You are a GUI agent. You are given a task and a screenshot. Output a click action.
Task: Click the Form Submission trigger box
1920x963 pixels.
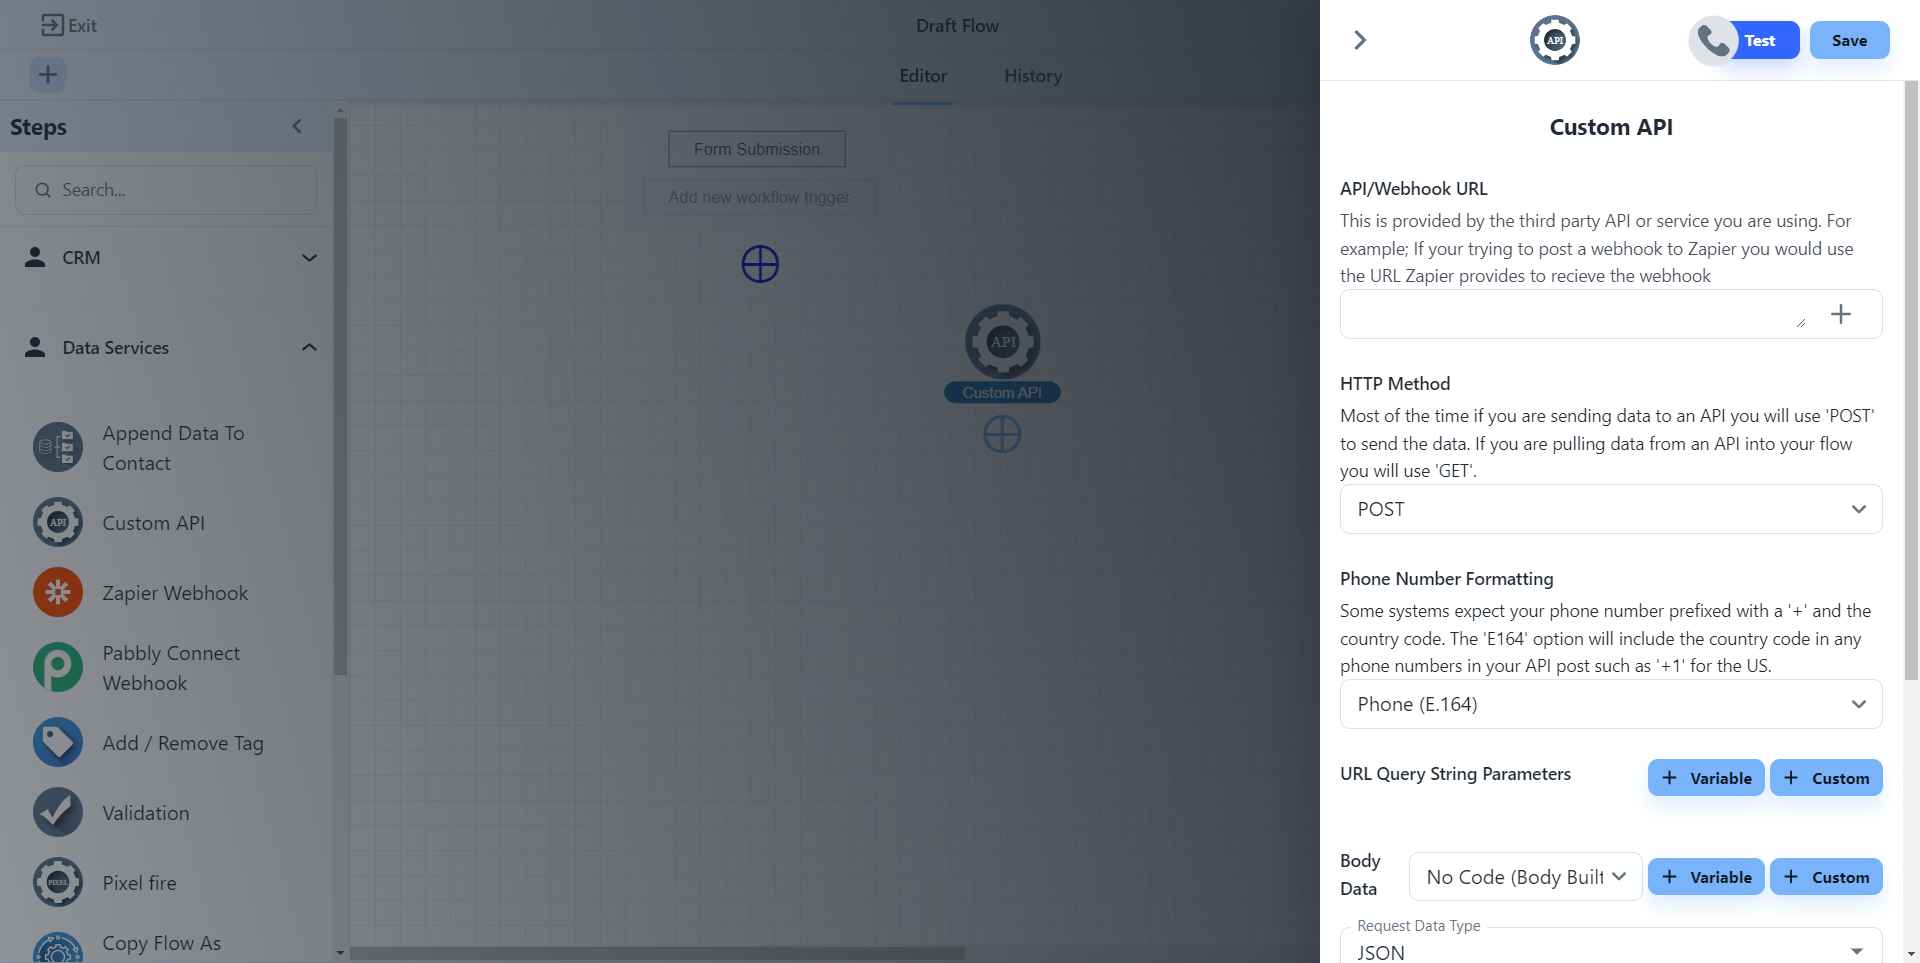point(757,149)
